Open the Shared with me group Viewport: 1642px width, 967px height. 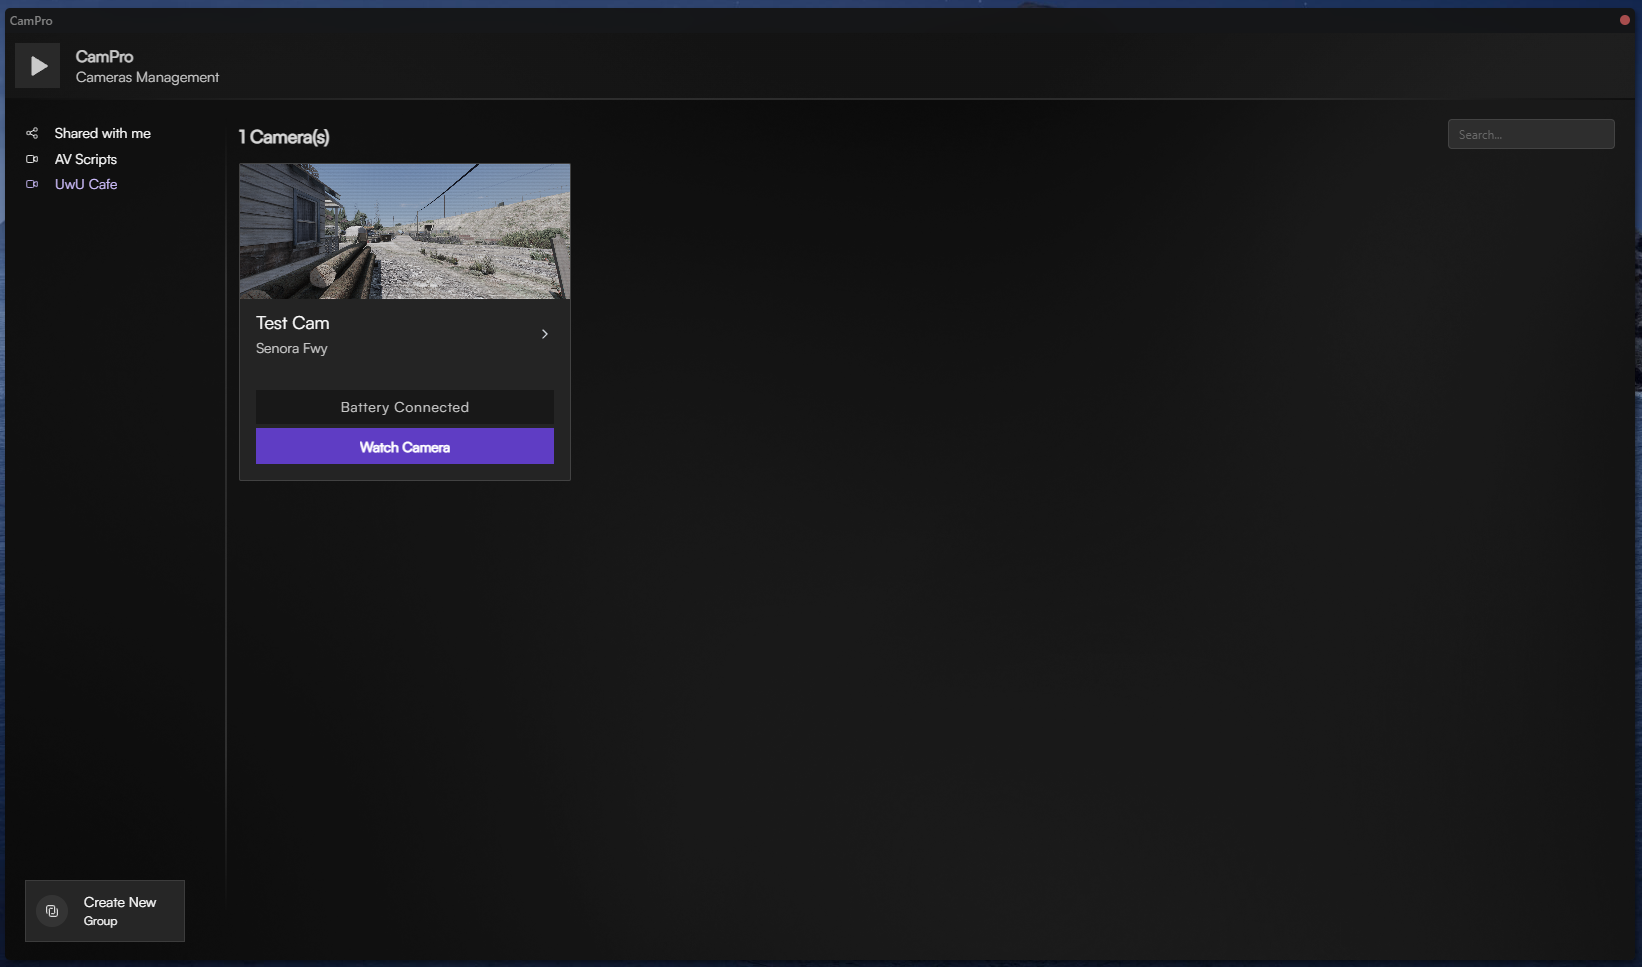(x=102, y=133)
